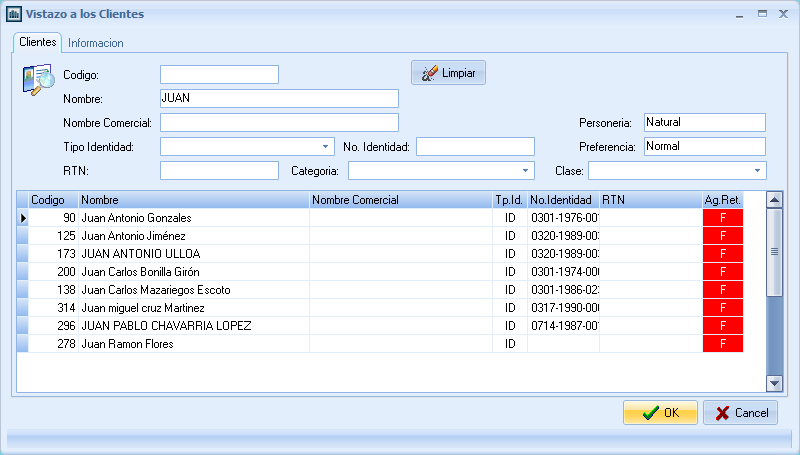Click the Codigo input field
800x455 pixels.
pos(219,74)
